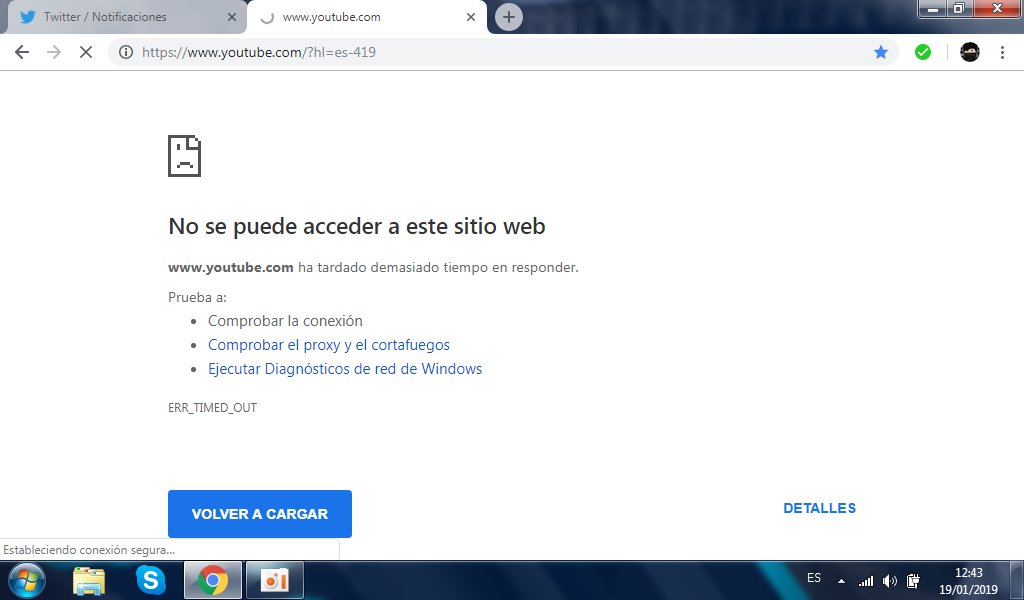Close the www.youtube.com tab
The width and height of the screenshot is (1024, 600).
pyautogui.click(x=470, y=17)
